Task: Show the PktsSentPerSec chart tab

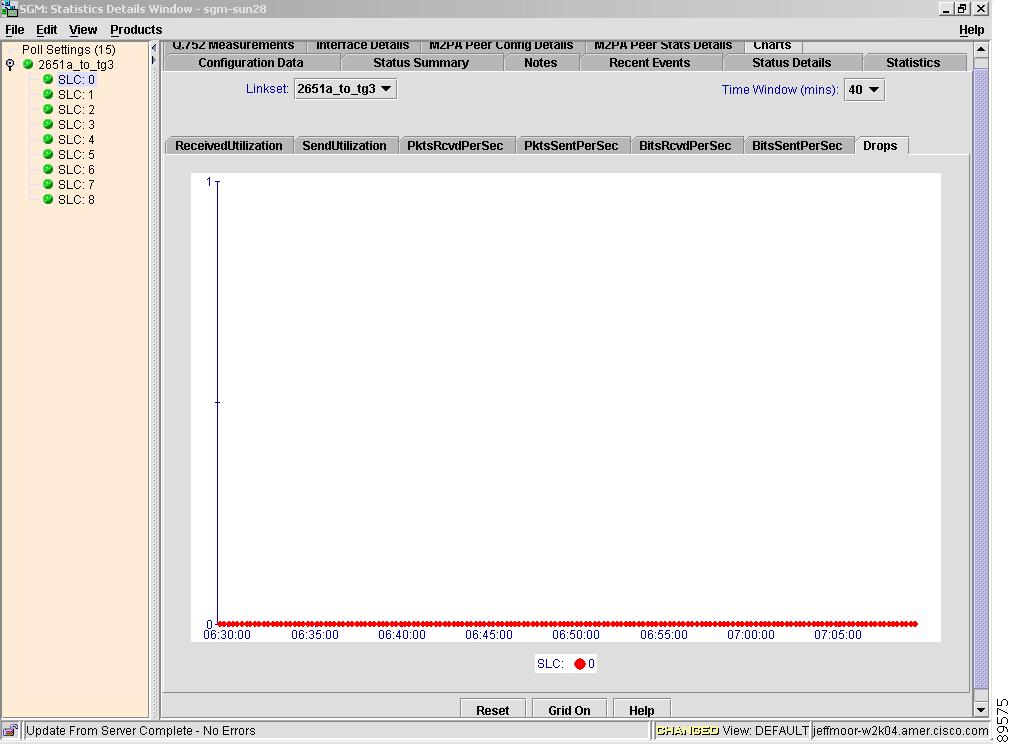Action: coord(571,146)
